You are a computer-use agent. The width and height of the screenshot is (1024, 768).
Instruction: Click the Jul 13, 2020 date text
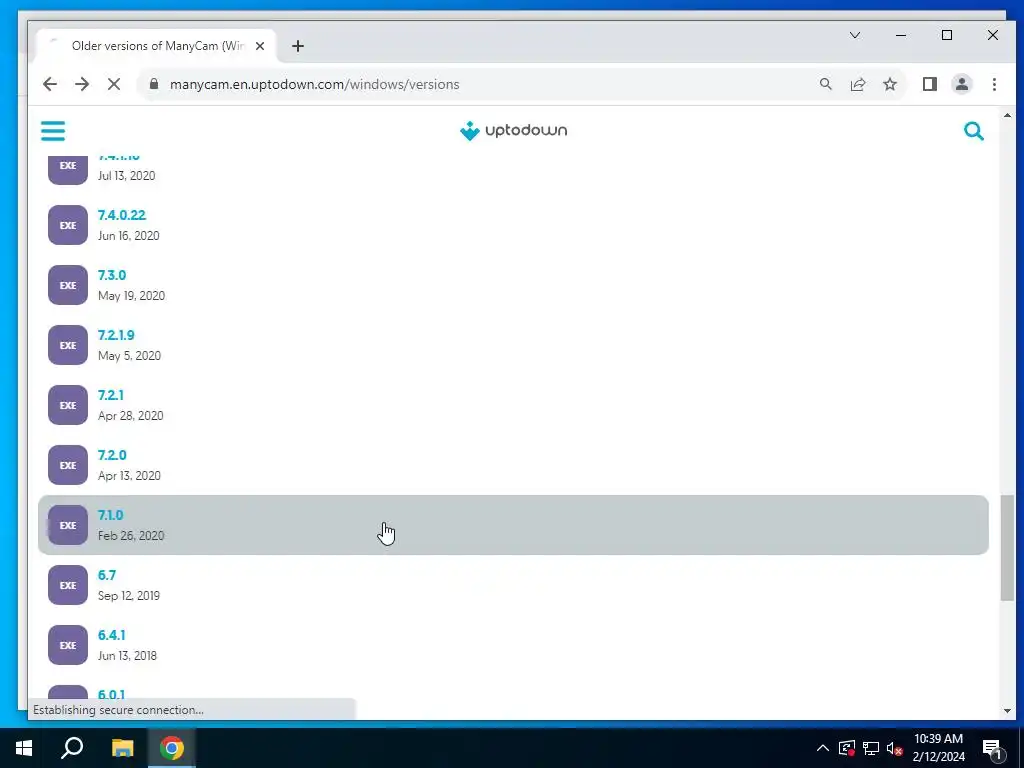click(x=127, y=176)
